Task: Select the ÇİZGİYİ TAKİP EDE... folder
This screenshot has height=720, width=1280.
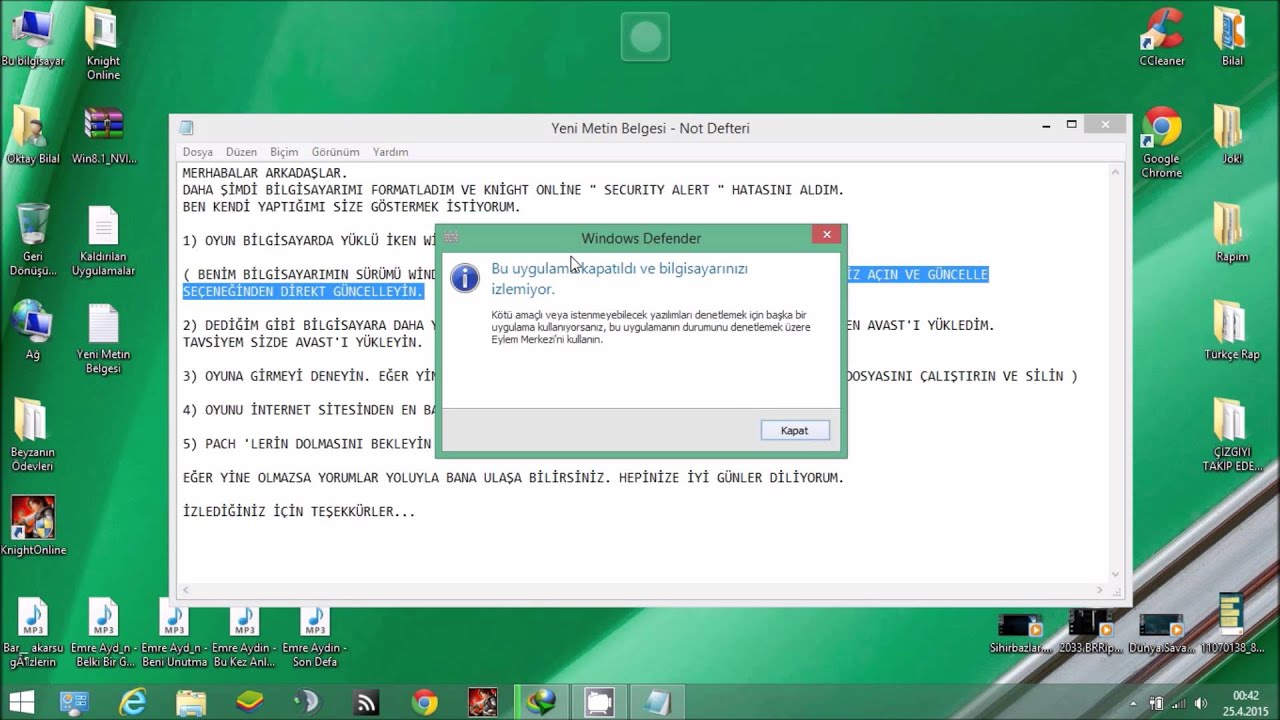Action: pyautogui.click(x=1231, y=434)
